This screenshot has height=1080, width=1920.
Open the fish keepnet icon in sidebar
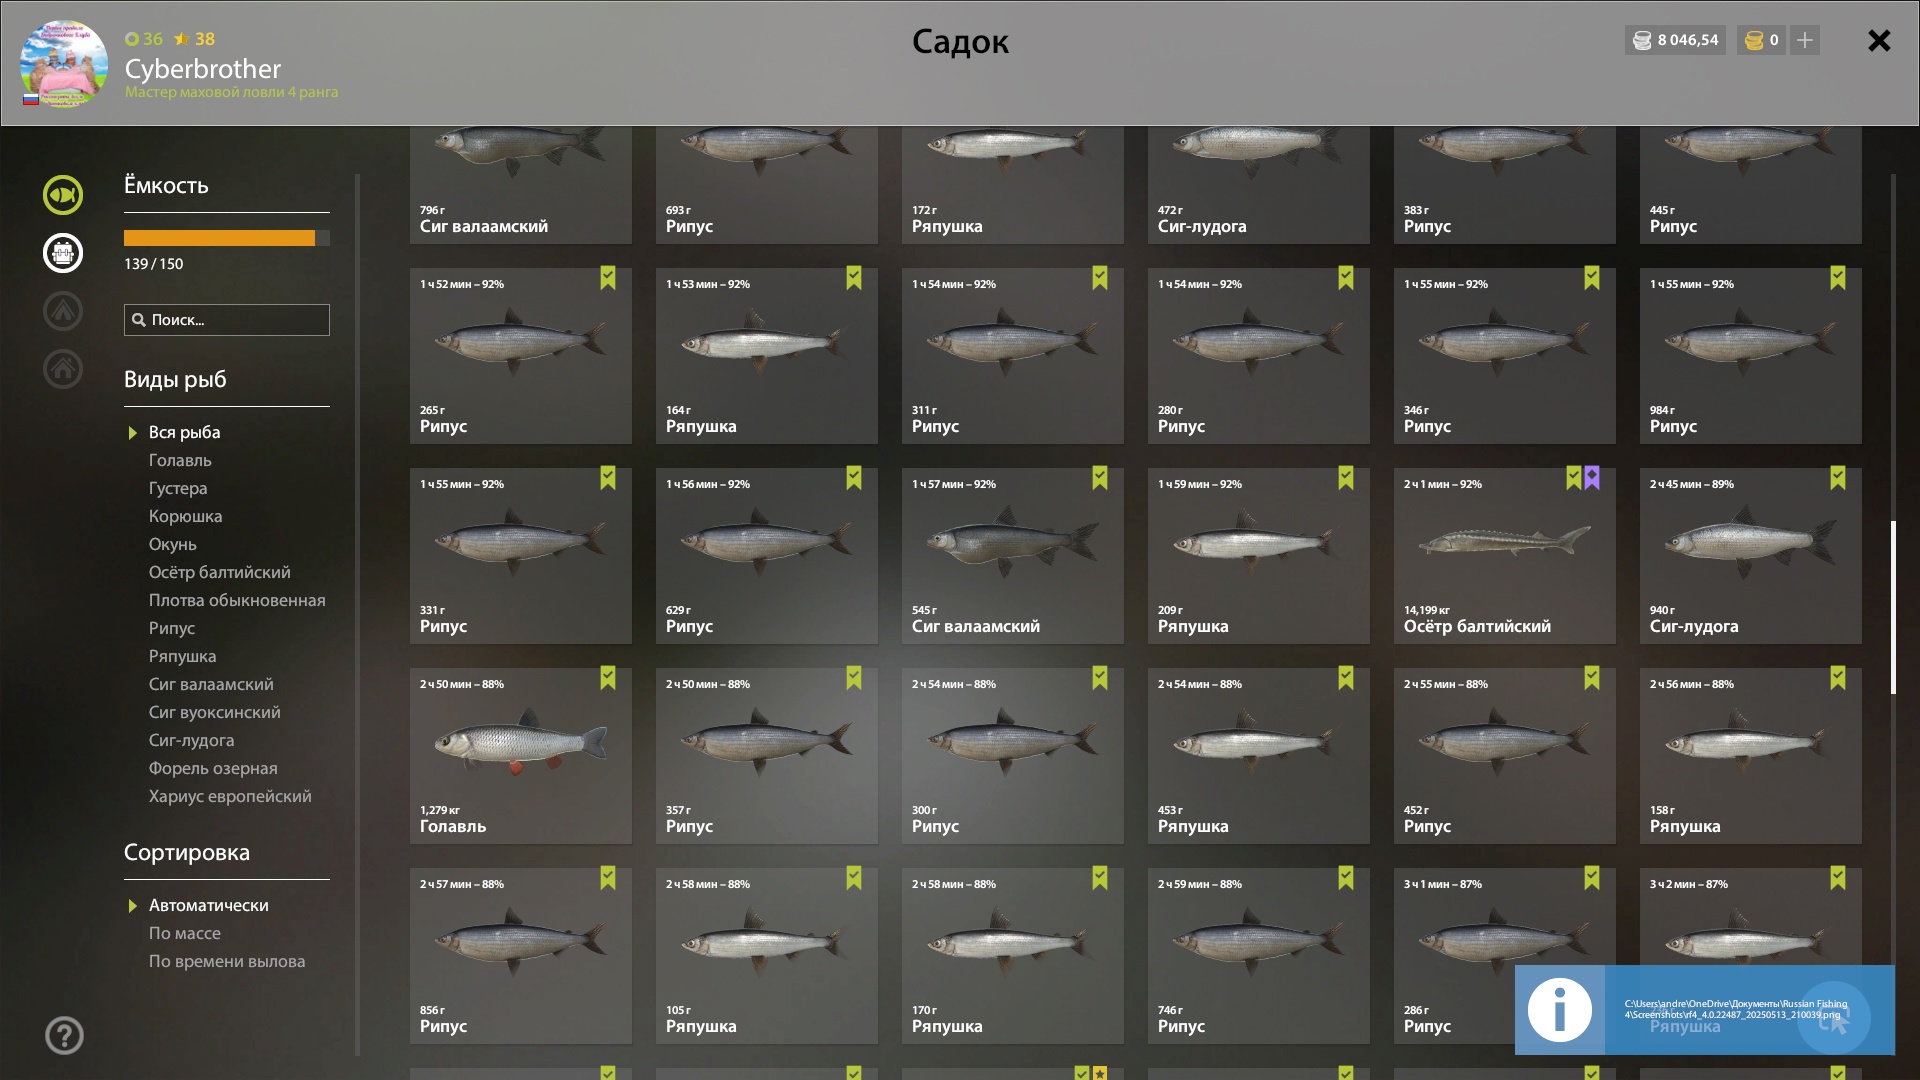tap(63, 195)
